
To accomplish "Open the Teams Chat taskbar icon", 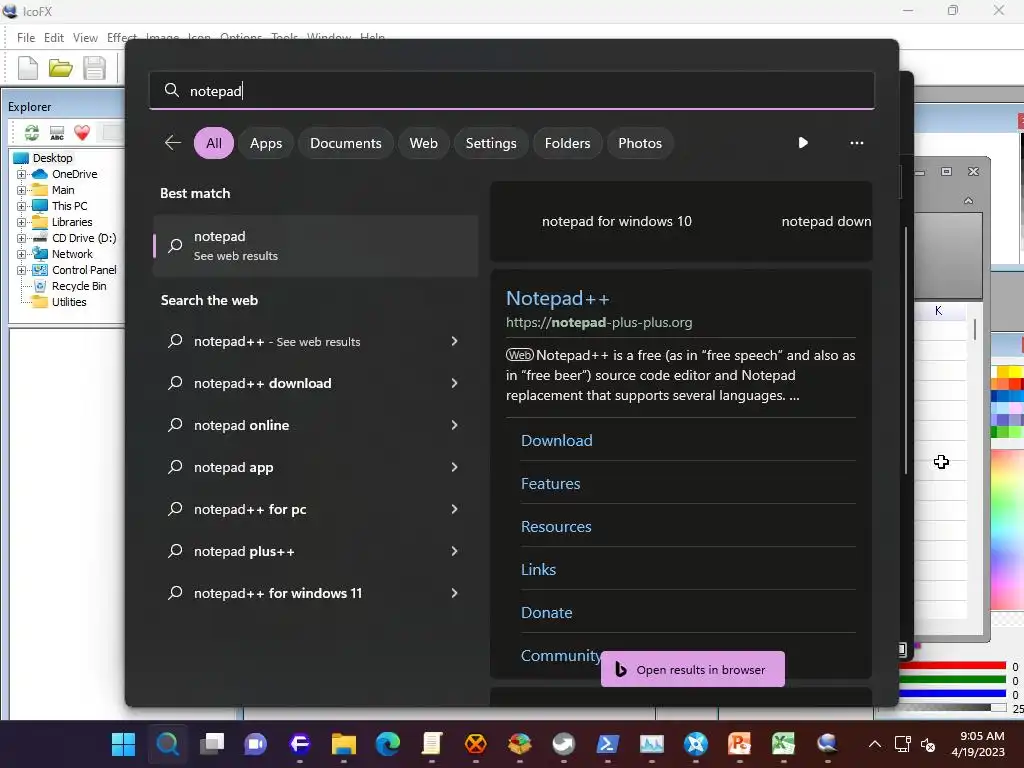I will pos(255,744).
